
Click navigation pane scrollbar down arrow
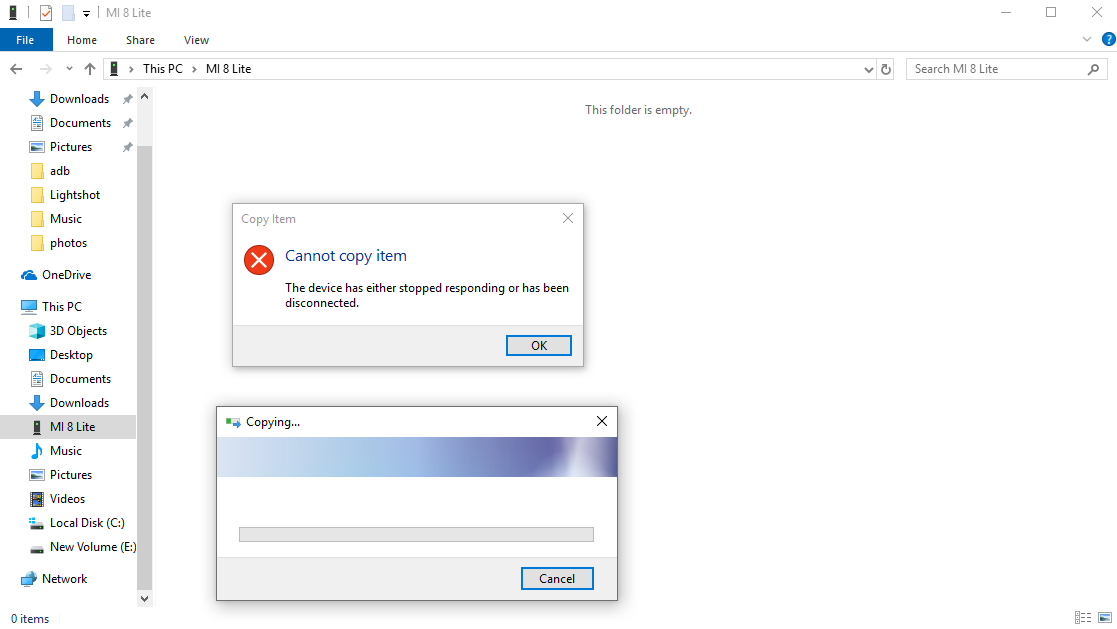pyautogui.click(x=145, y=599)
